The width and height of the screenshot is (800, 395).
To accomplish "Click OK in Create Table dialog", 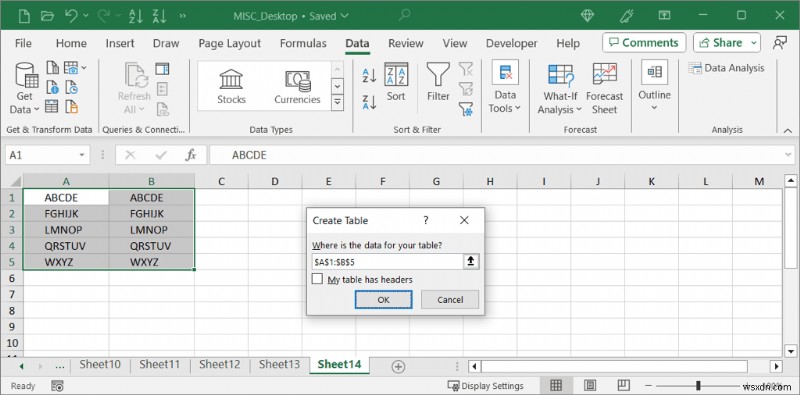I will 383,300.
